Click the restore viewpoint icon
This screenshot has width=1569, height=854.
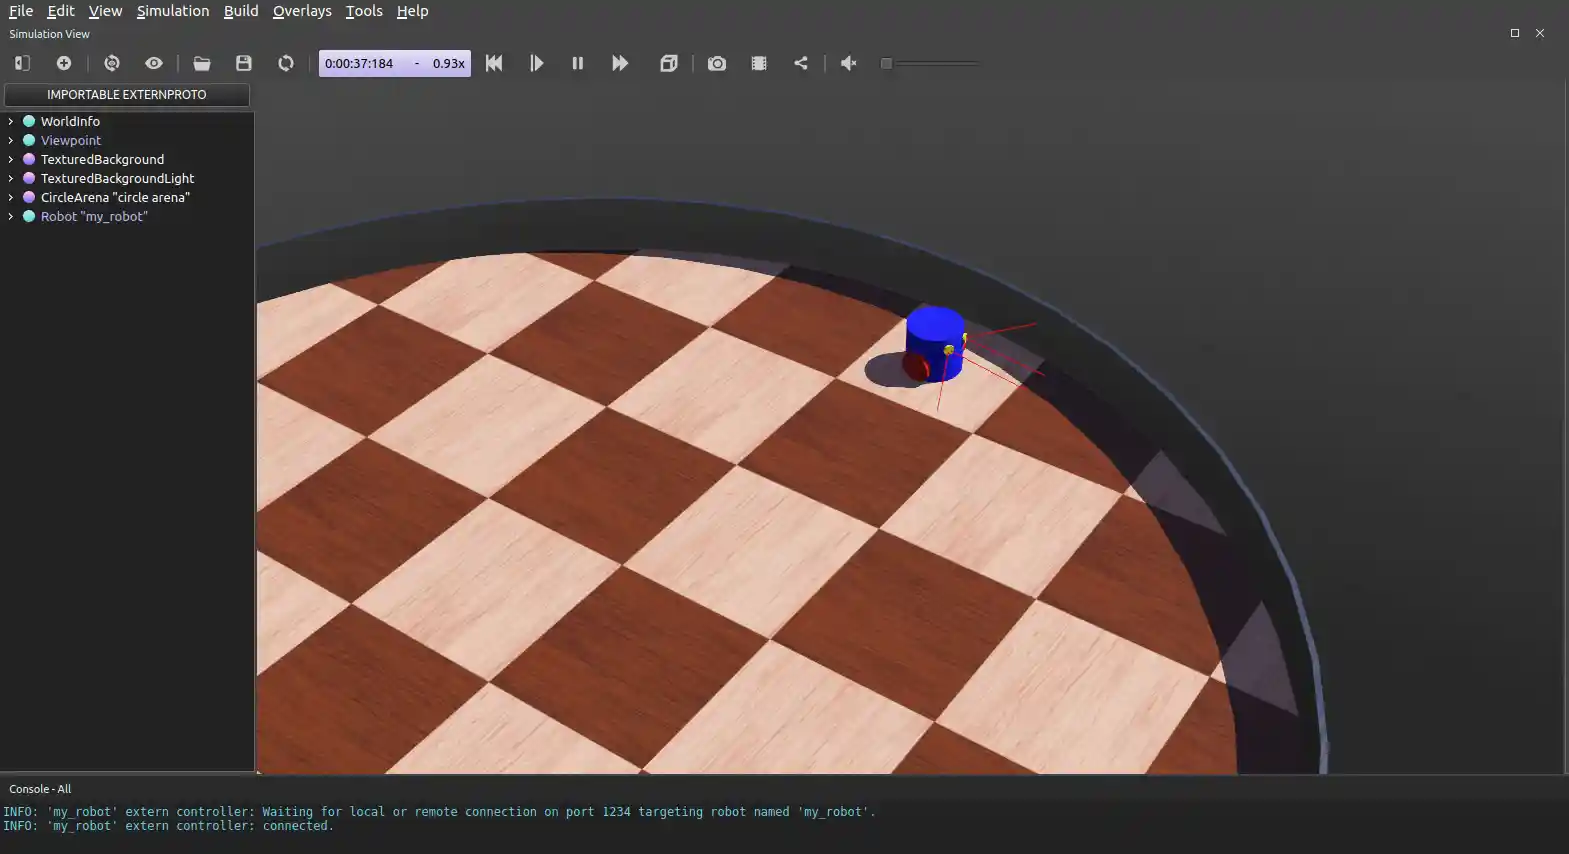(x=112, y=63)
